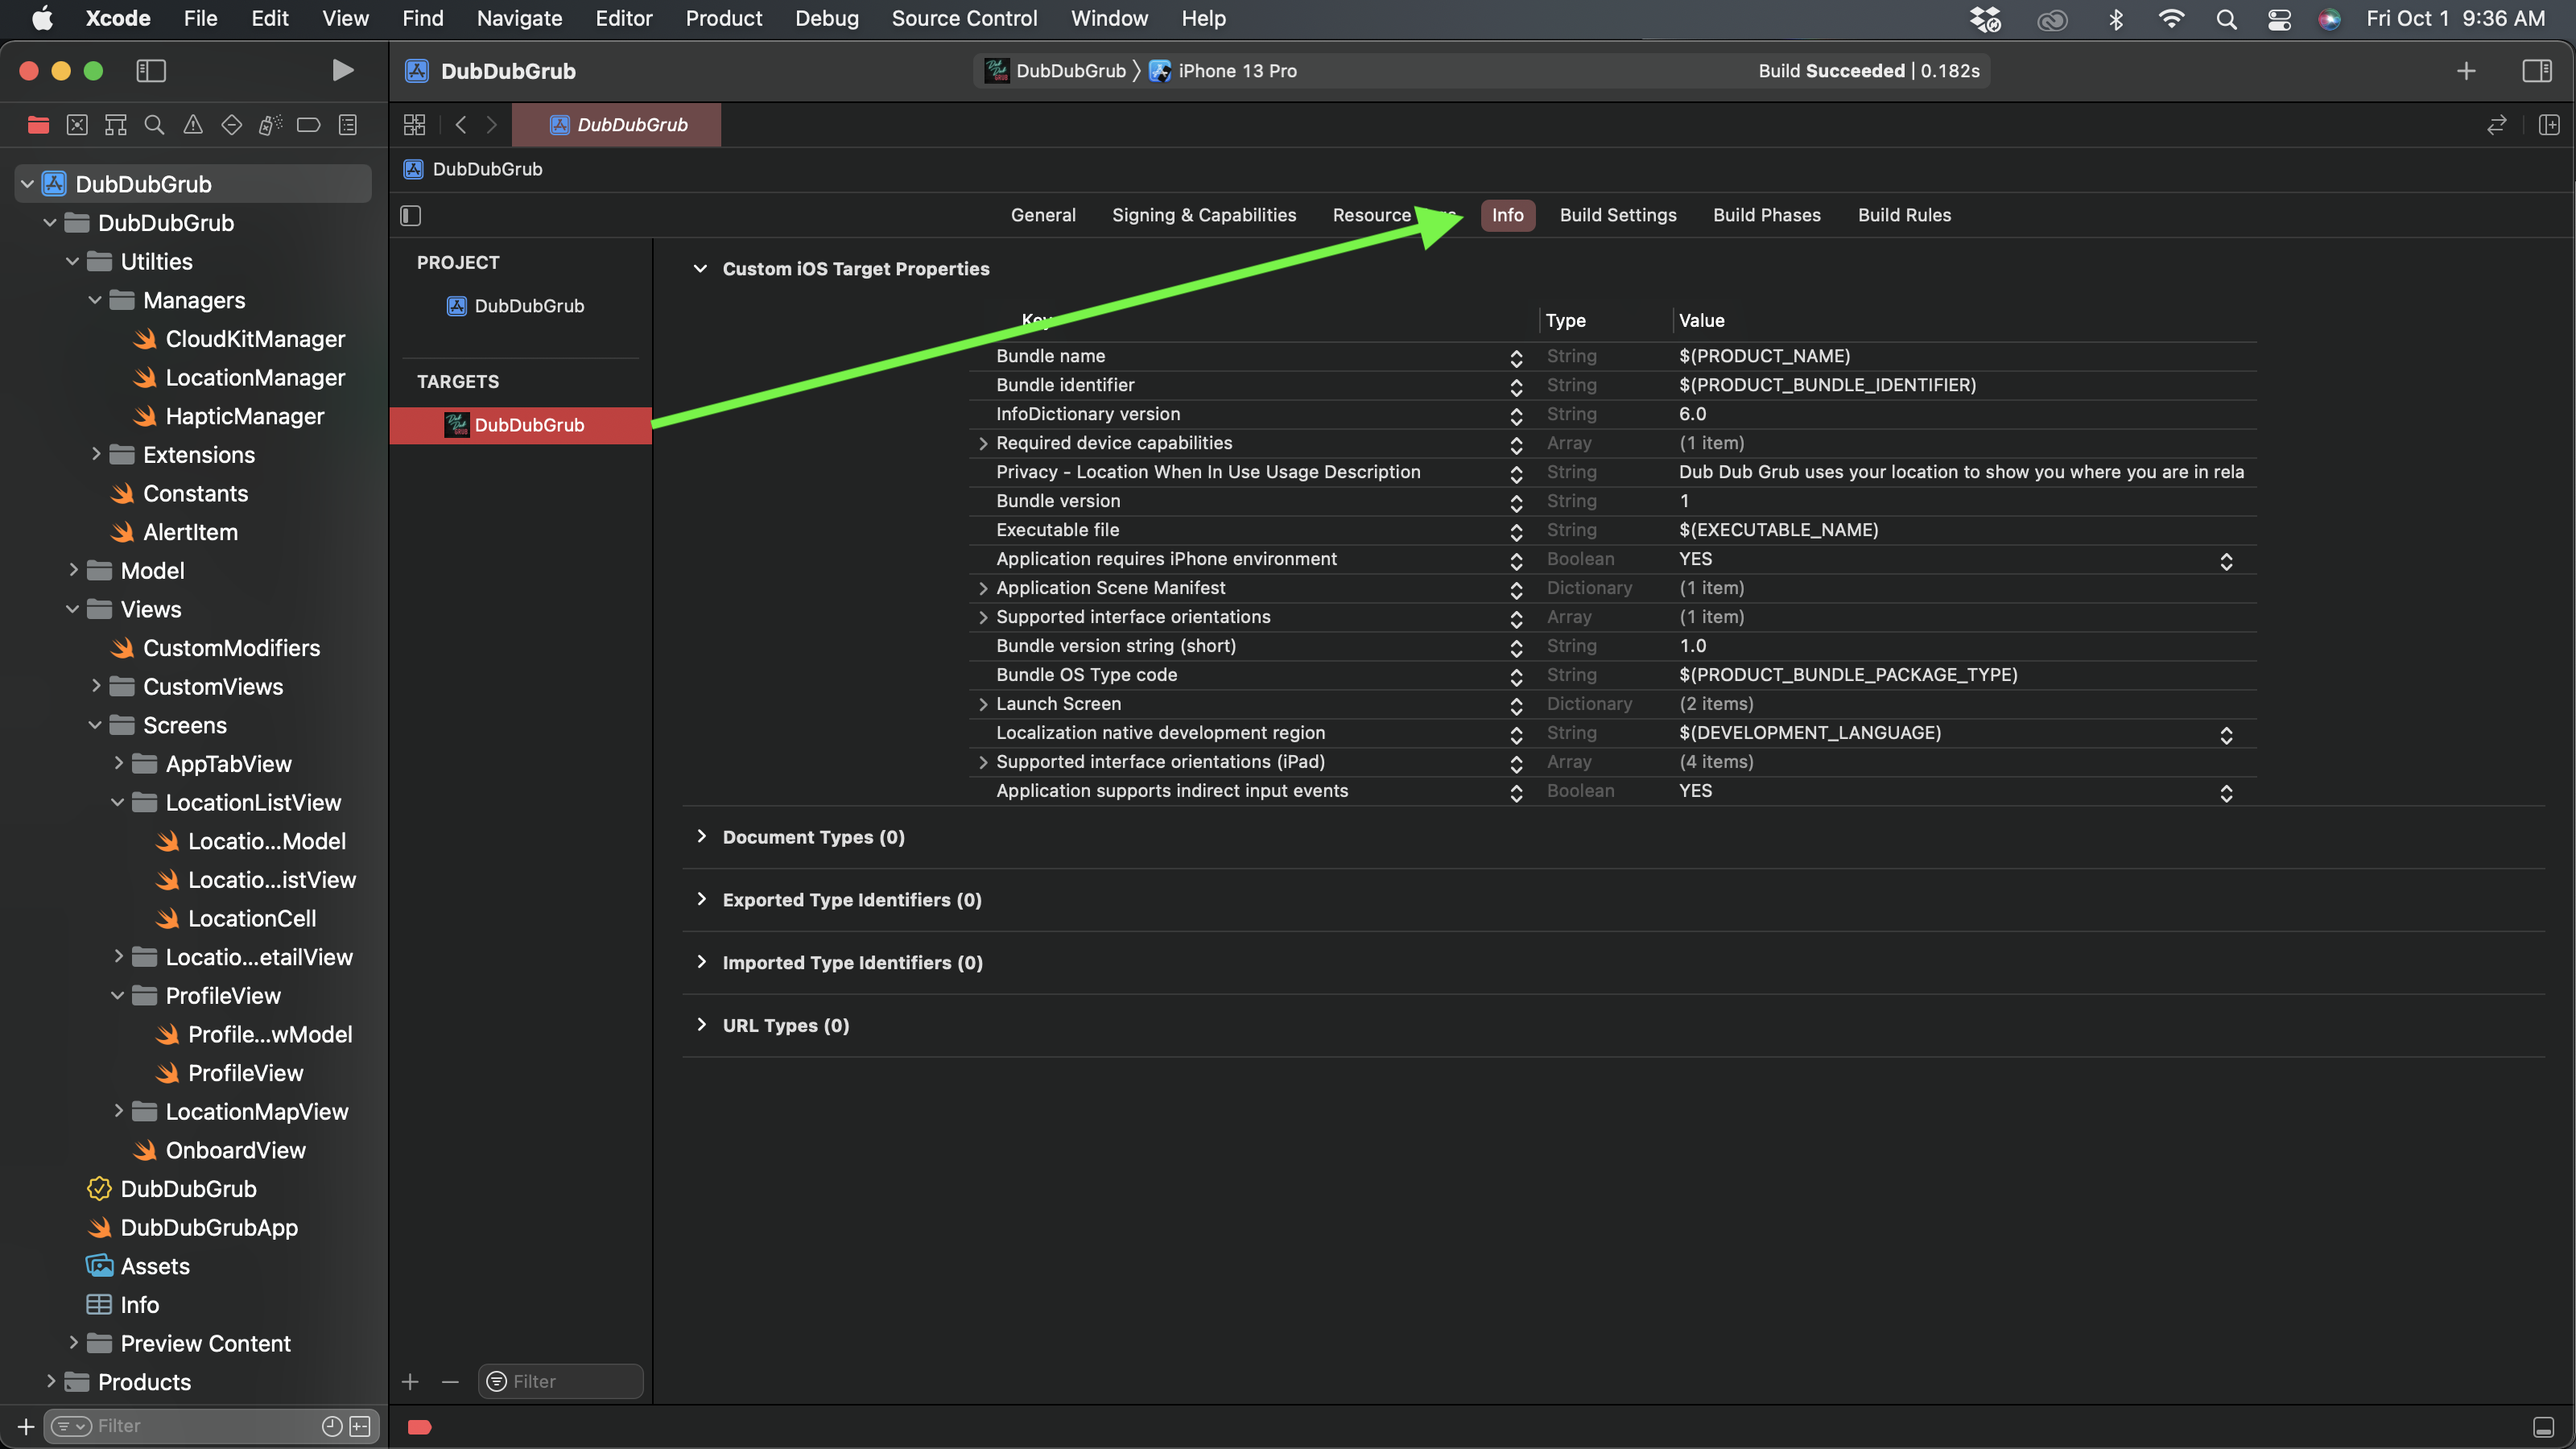
Task: Add an editor on the right
Action: [x=2549, y=125]
